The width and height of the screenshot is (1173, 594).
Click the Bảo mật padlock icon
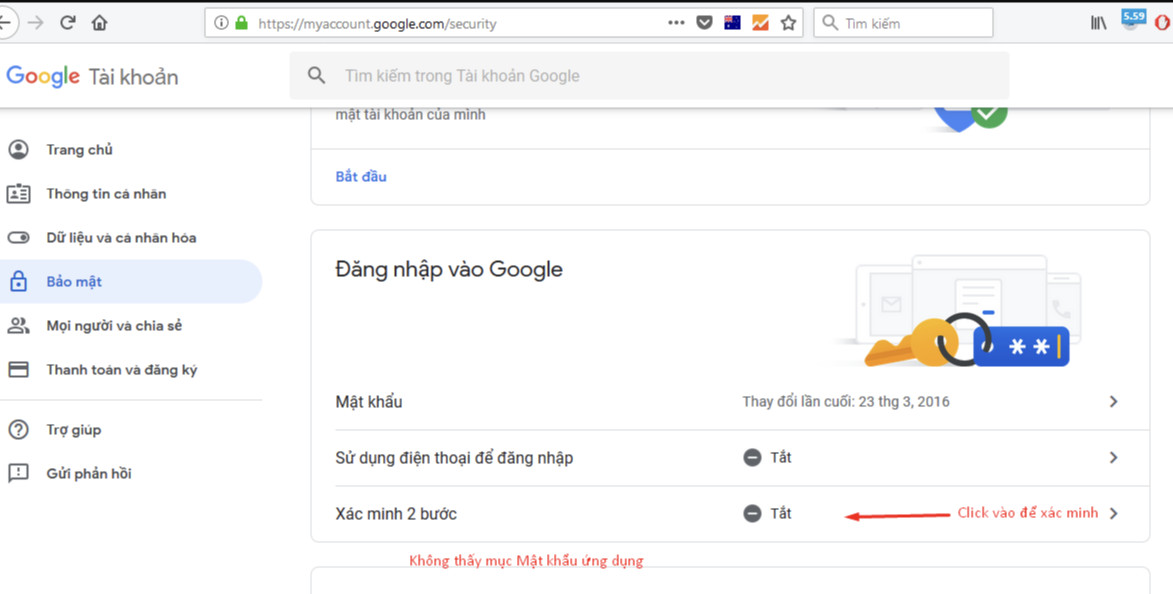(18, 281)
